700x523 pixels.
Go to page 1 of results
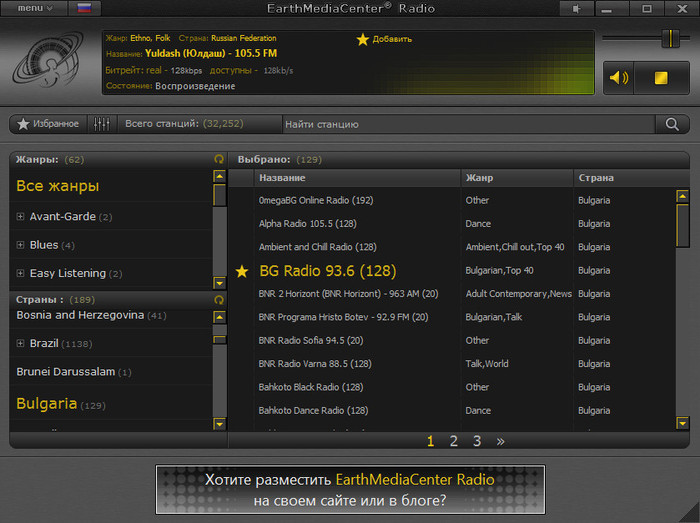[430, 441]
